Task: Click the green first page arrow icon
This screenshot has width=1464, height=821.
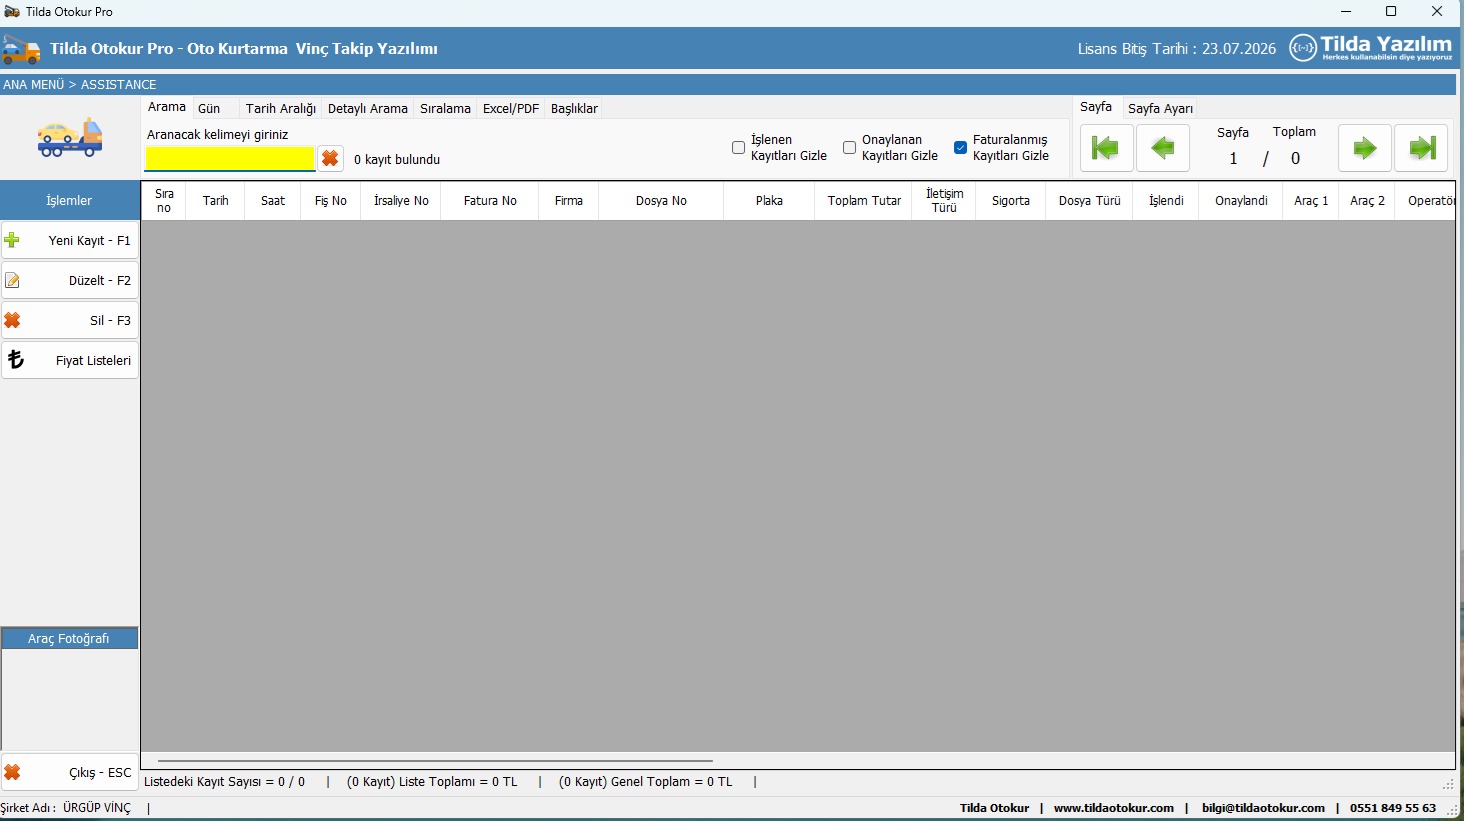Action: (x=1105, y=149)
